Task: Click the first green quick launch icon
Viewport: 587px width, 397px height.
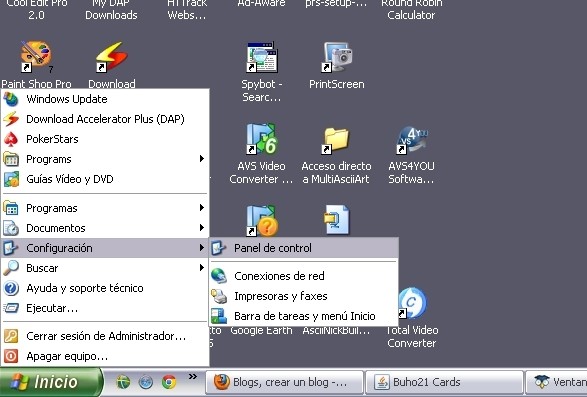Action: 123,382
